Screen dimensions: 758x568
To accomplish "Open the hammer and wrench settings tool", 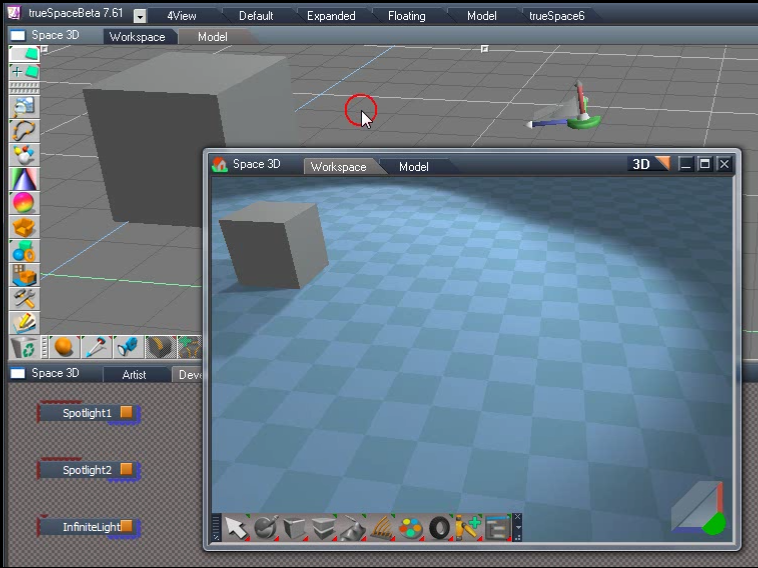I will (x=24, y=299).
